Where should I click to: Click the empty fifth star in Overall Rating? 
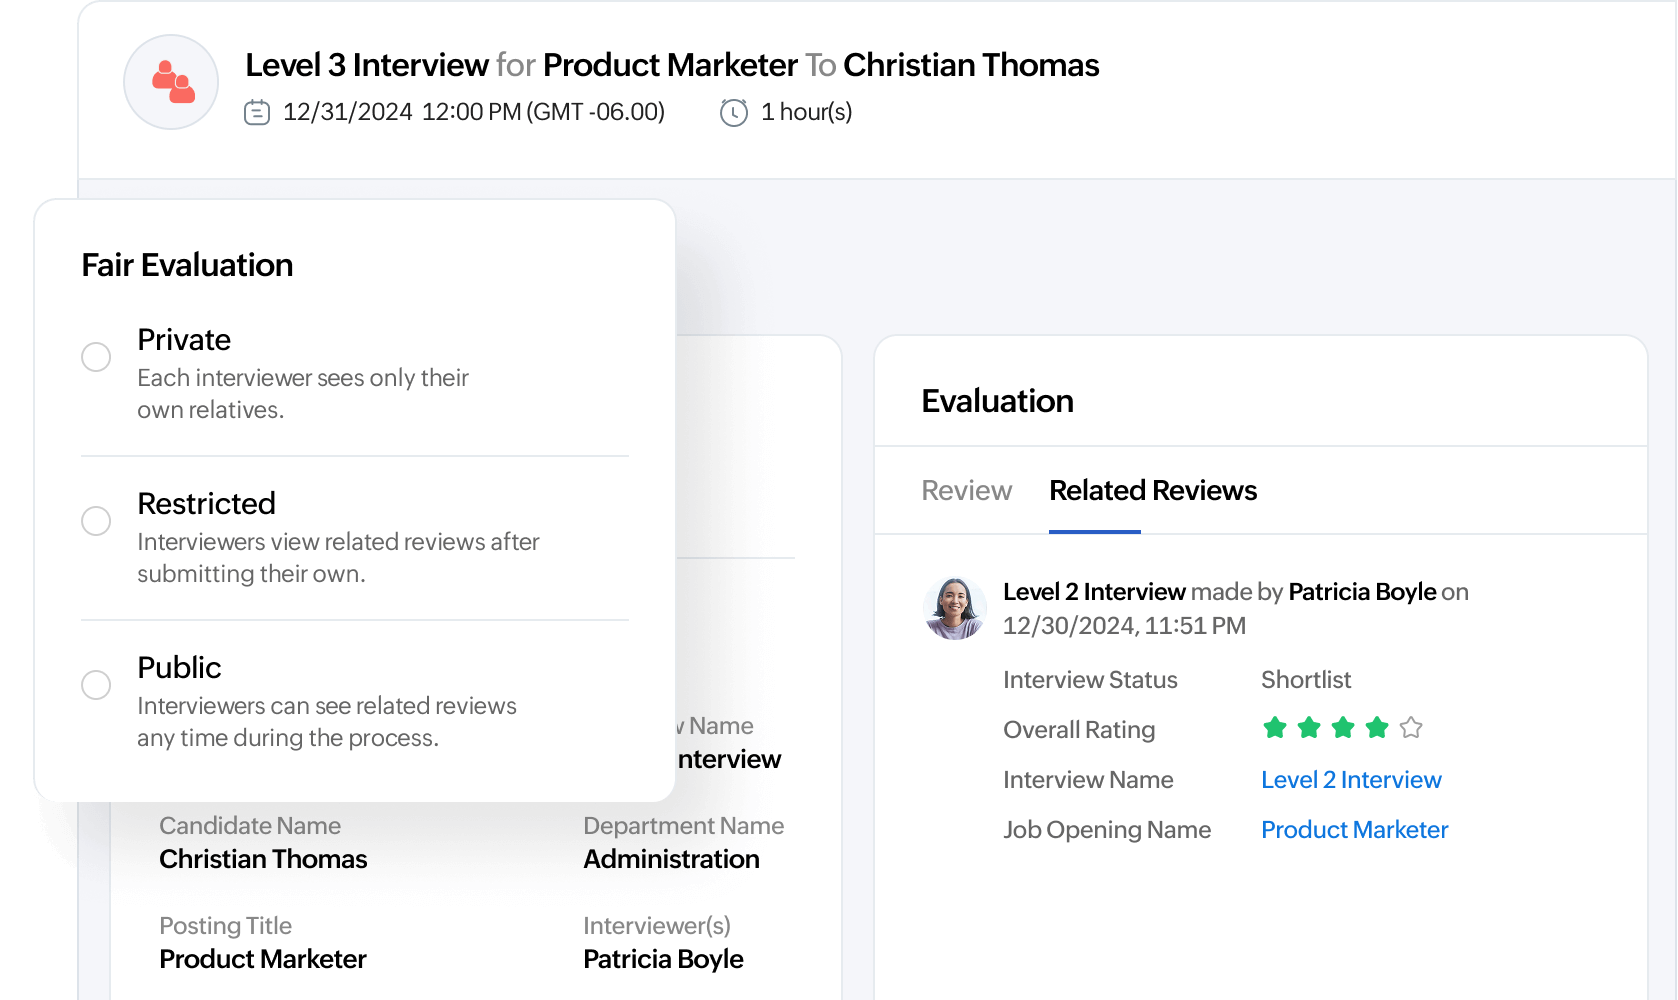tap(1410, 728)
